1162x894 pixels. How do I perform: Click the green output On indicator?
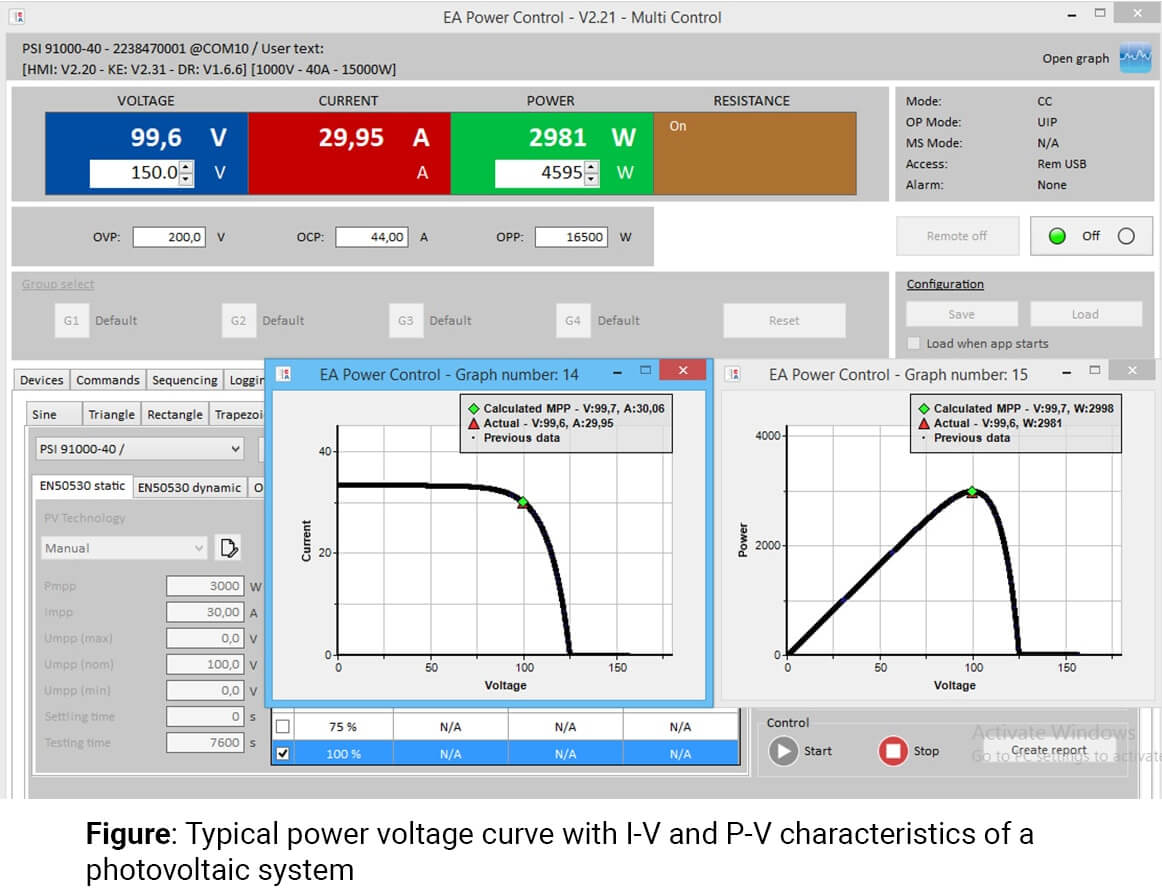[1057, 236]
